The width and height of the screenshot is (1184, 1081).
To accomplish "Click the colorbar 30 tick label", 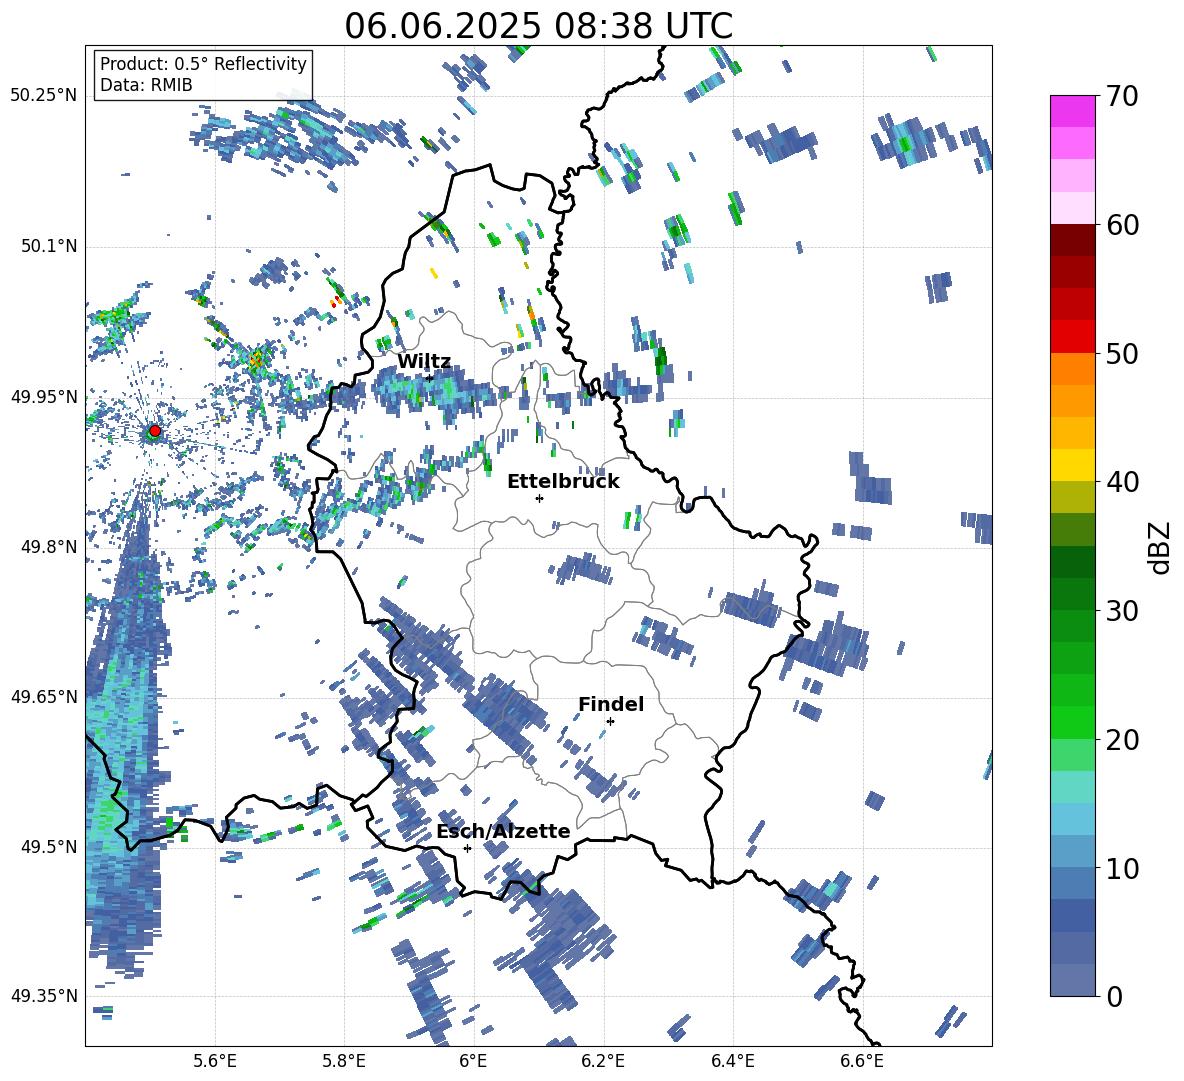I will pyautogui.click(x=1122, y=611).
